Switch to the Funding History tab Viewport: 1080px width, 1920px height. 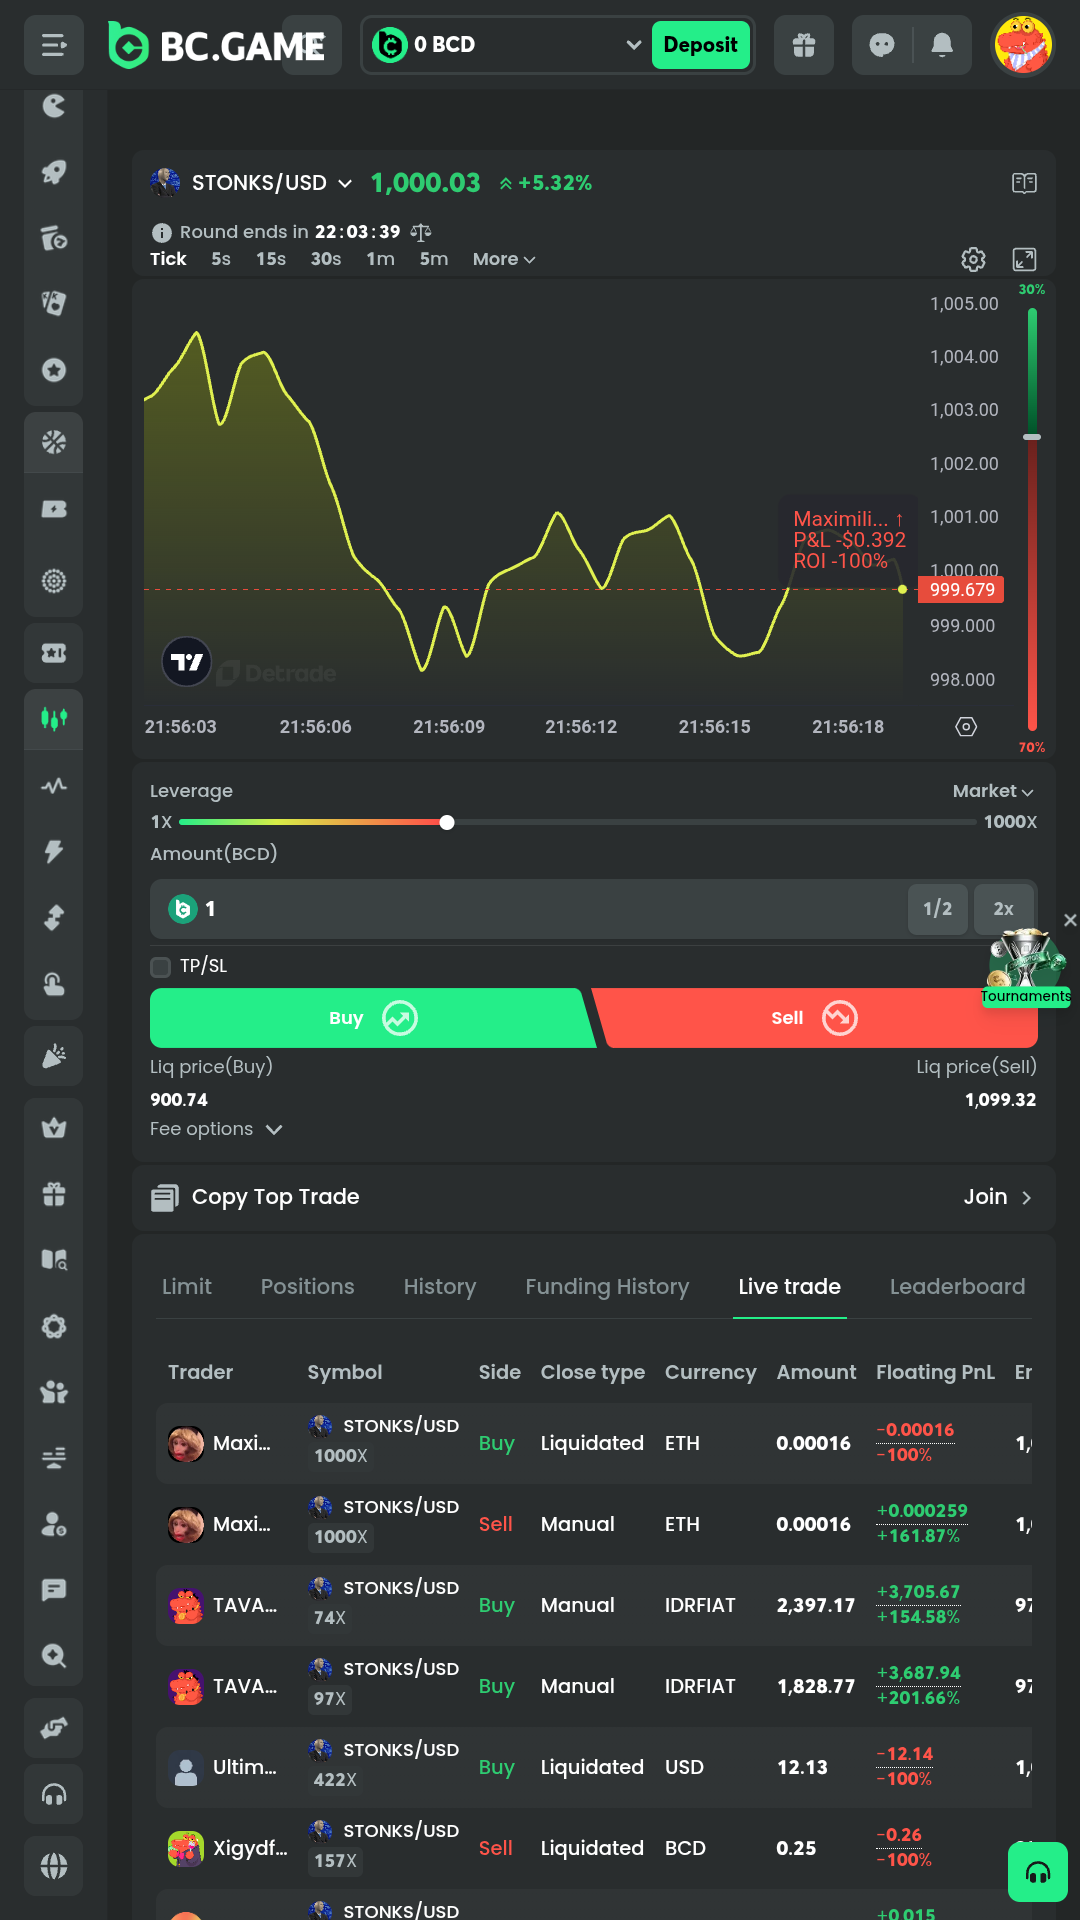607,1287
